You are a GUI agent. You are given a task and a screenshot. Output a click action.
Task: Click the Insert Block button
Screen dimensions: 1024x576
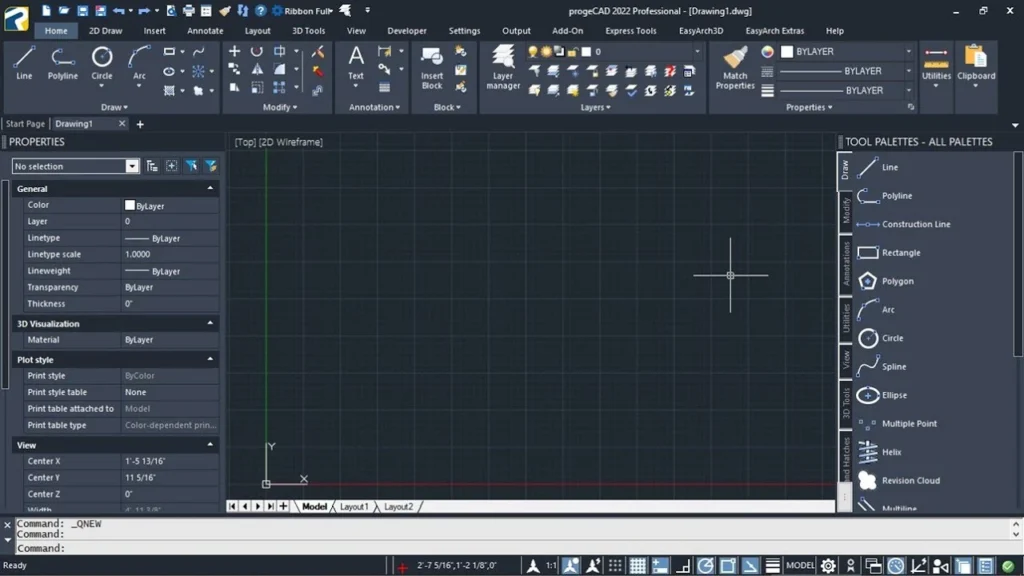tap(432, 68)
